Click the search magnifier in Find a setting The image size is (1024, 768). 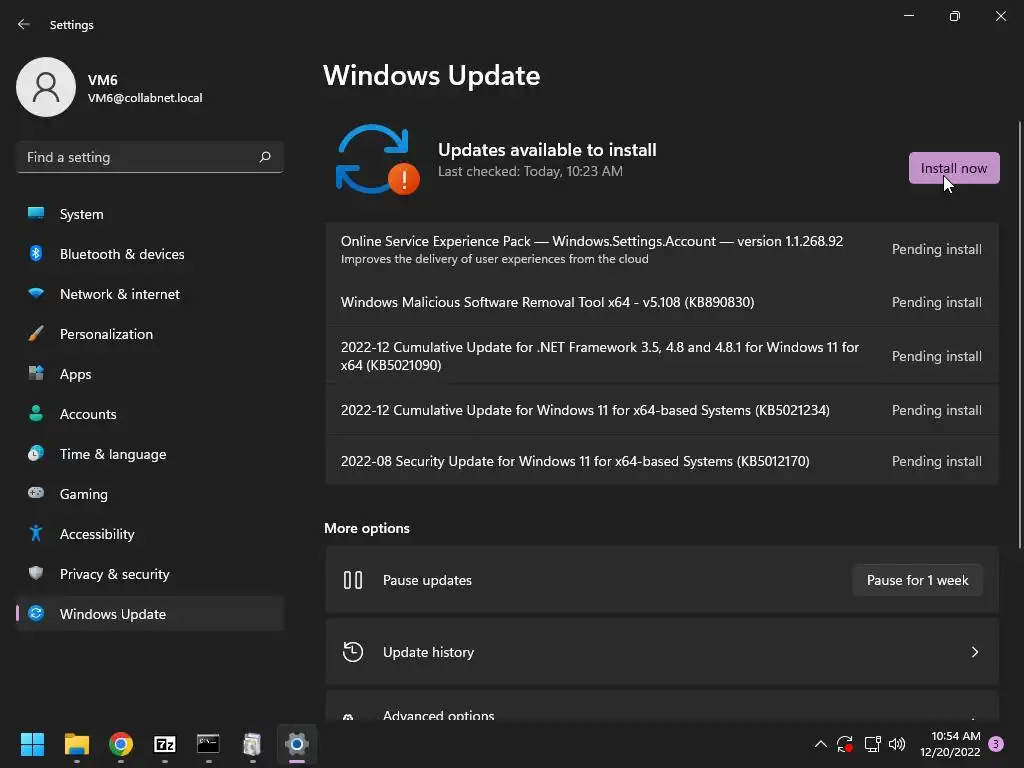(264, 157)
